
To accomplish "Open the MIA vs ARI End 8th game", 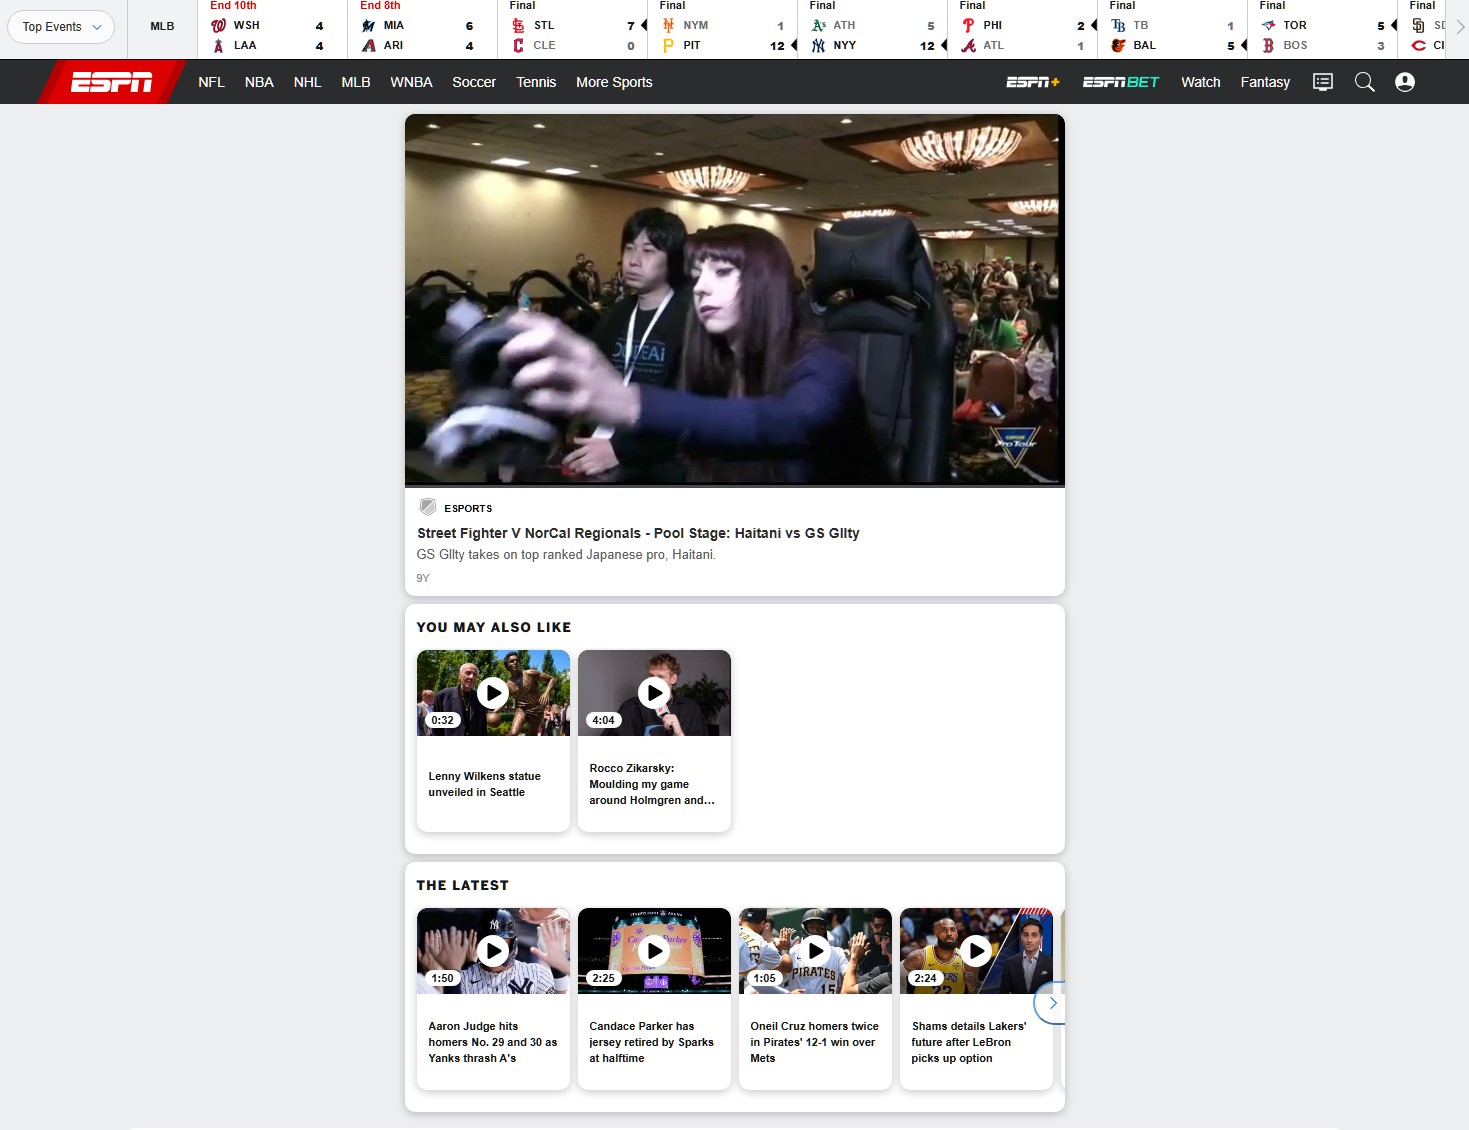I will tap(422, 29).
